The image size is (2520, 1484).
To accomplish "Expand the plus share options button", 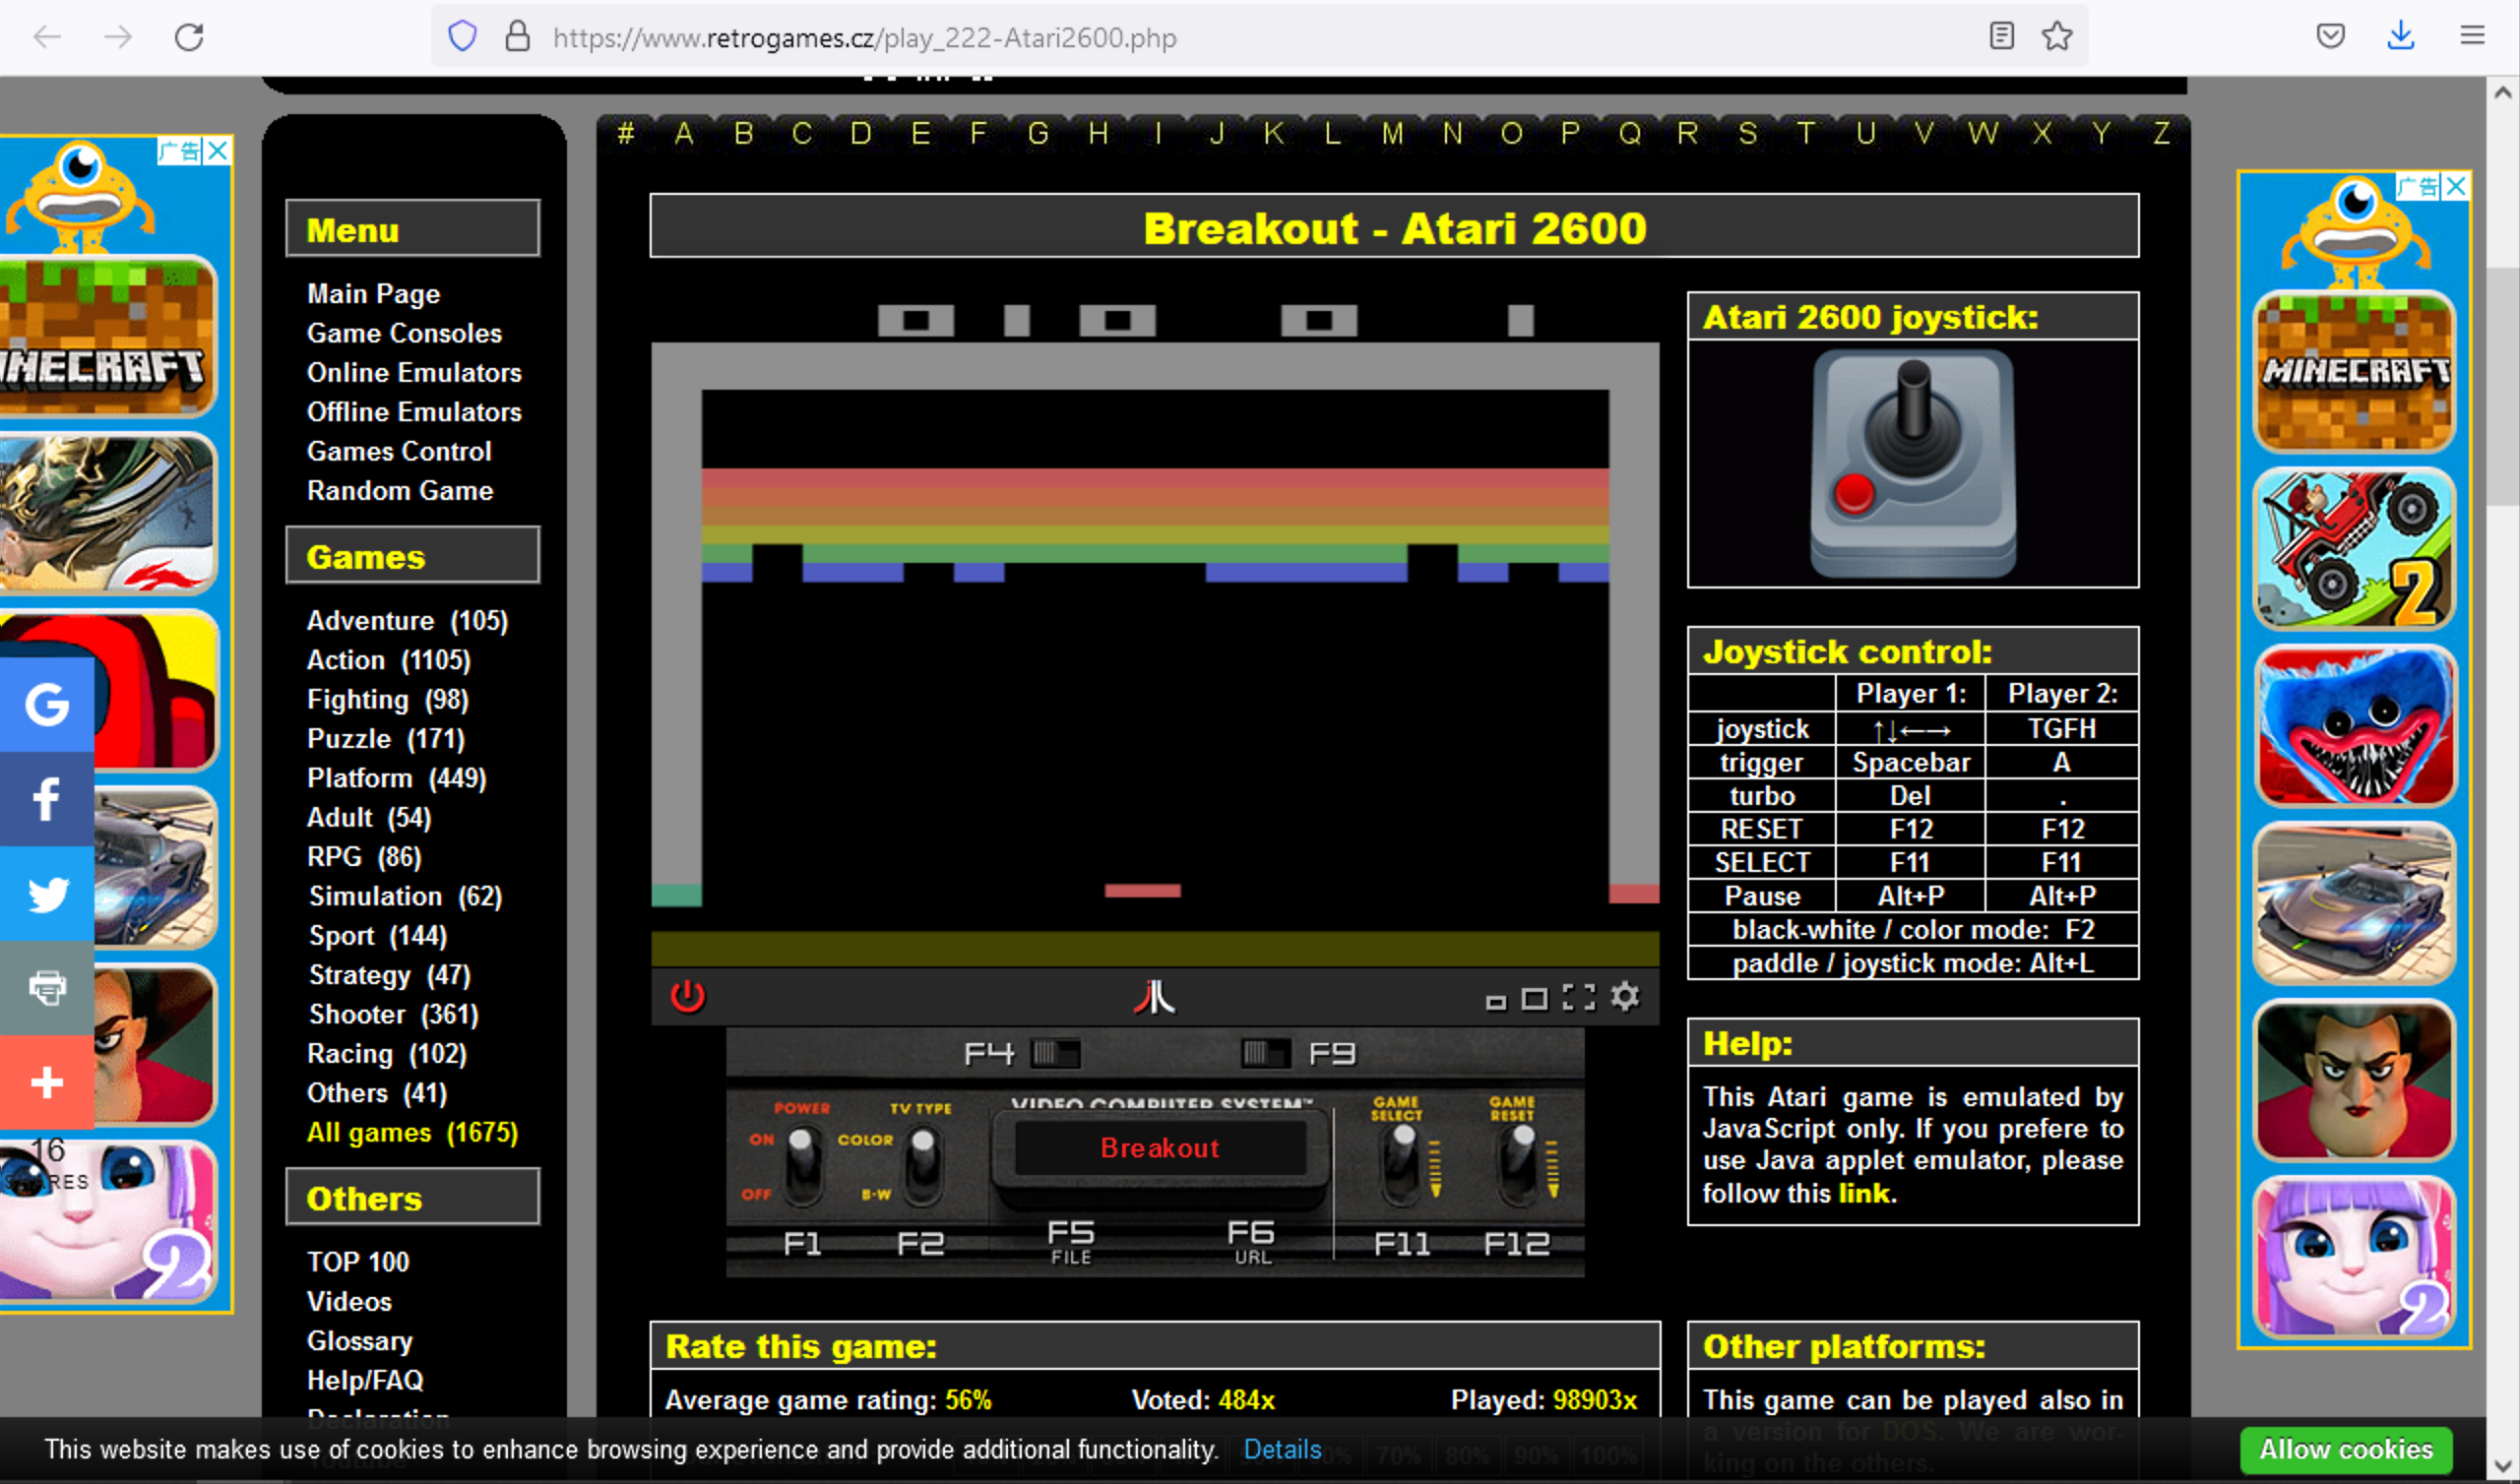I will click(x=47, y=1081).
